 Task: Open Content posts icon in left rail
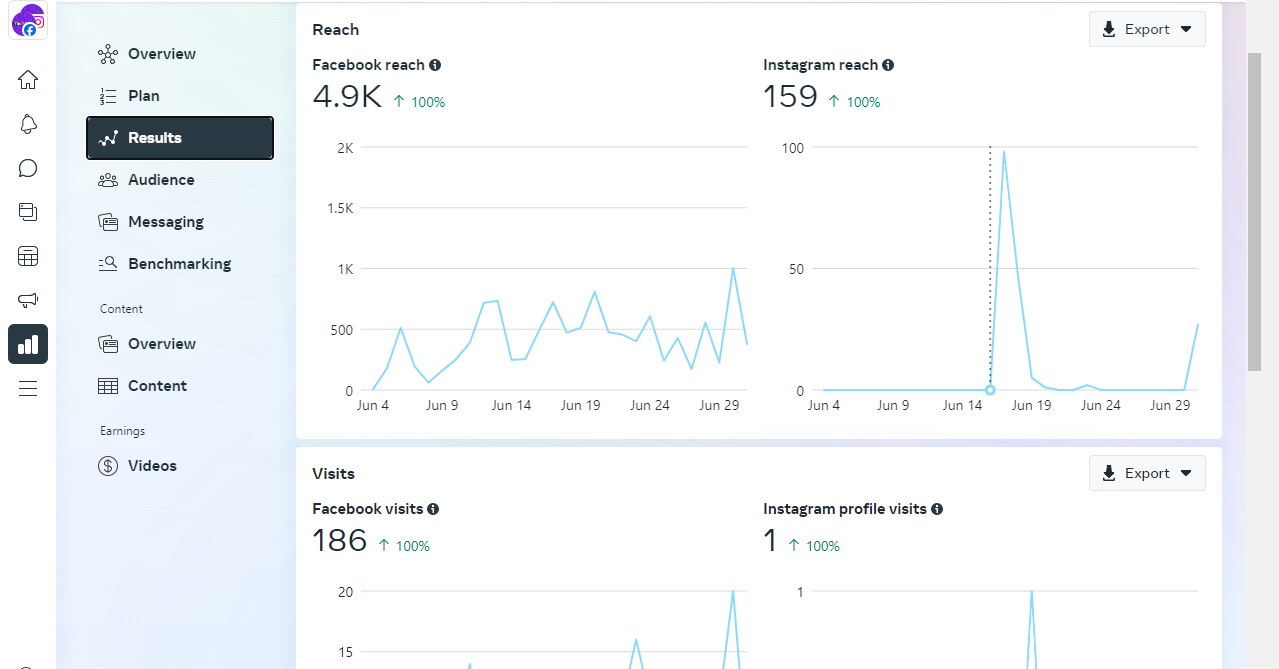28,212
